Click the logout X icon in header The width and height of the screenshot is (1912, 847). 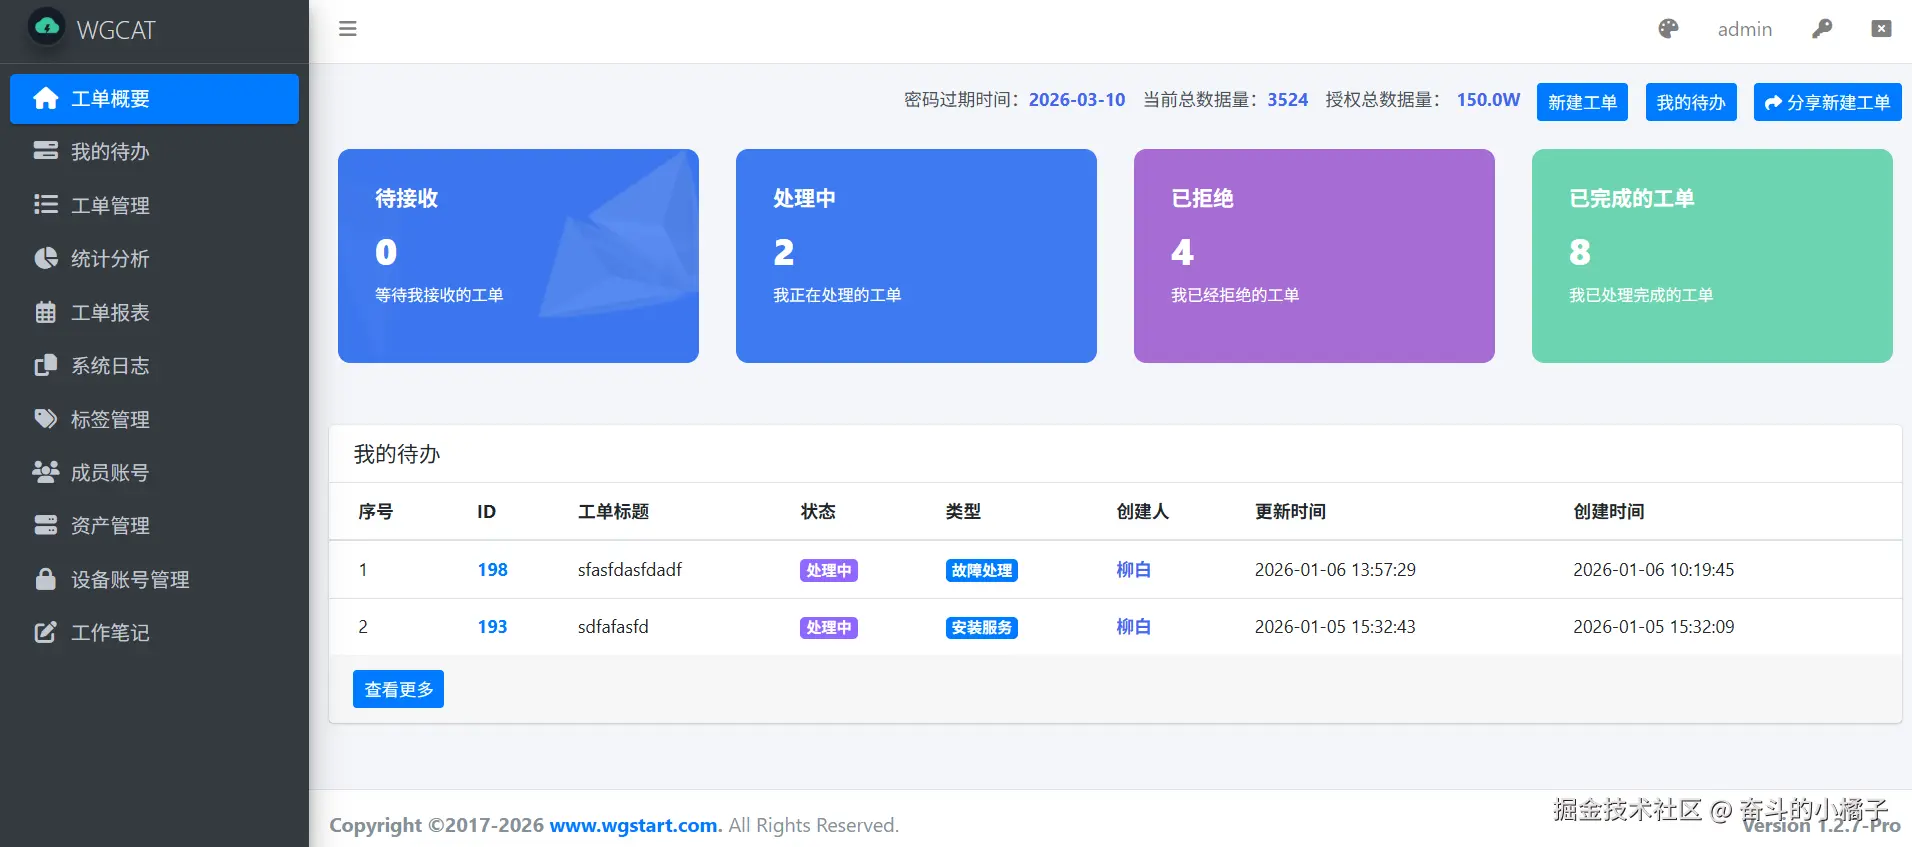[1881, 29]
